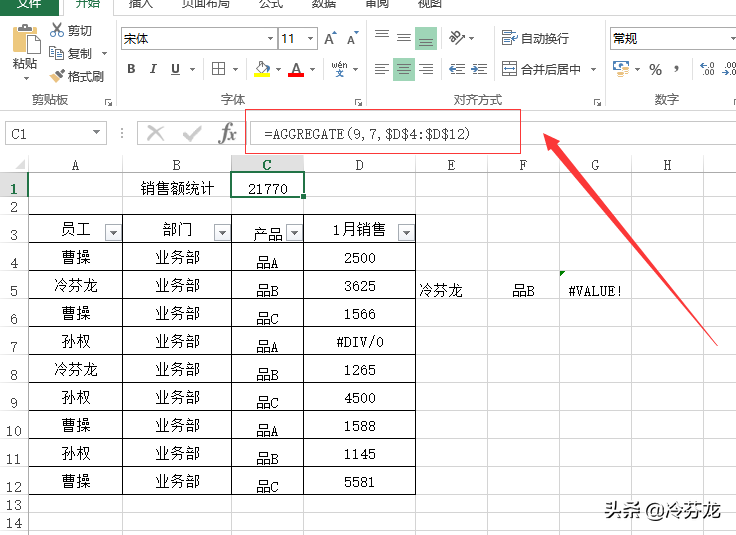The height and width of the screenshot is (535, 736).
Task: Open alignment group dialog launcher
Action: tap(598, 102)
